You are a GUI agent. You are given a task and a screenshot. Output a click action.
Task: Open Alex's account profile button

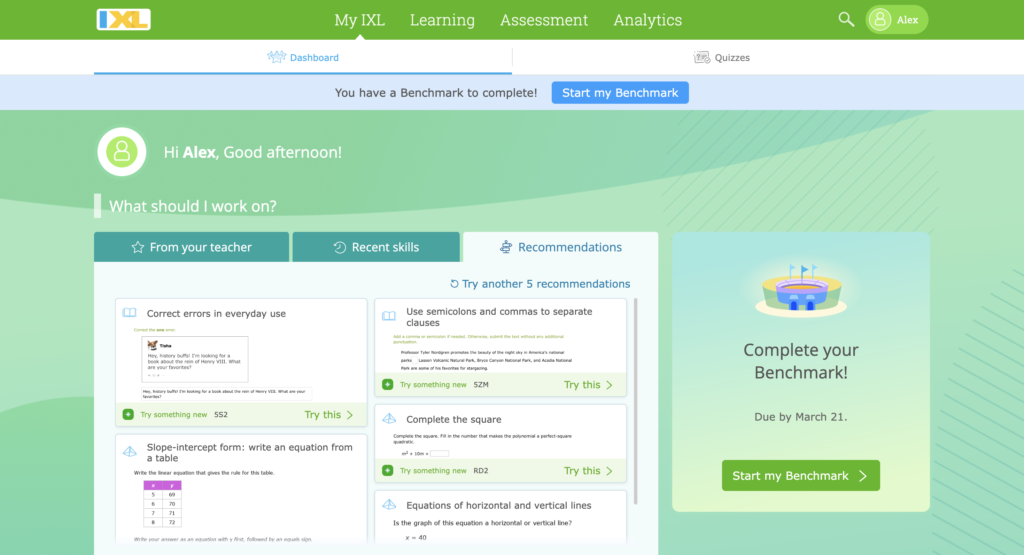click(x=897, y=20)
